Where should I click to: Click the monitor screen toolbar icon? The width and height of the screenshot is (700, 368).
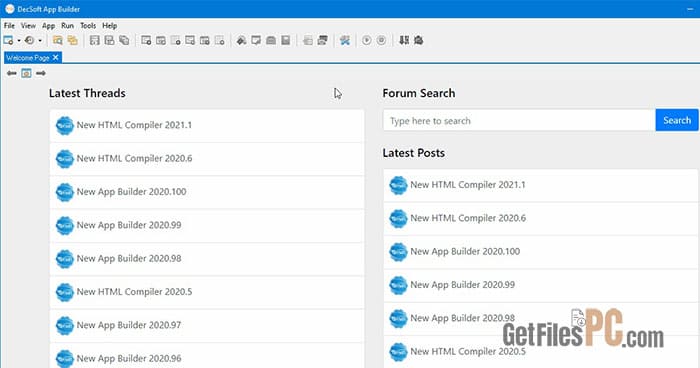pyautogui.click(x=256, y=40)
